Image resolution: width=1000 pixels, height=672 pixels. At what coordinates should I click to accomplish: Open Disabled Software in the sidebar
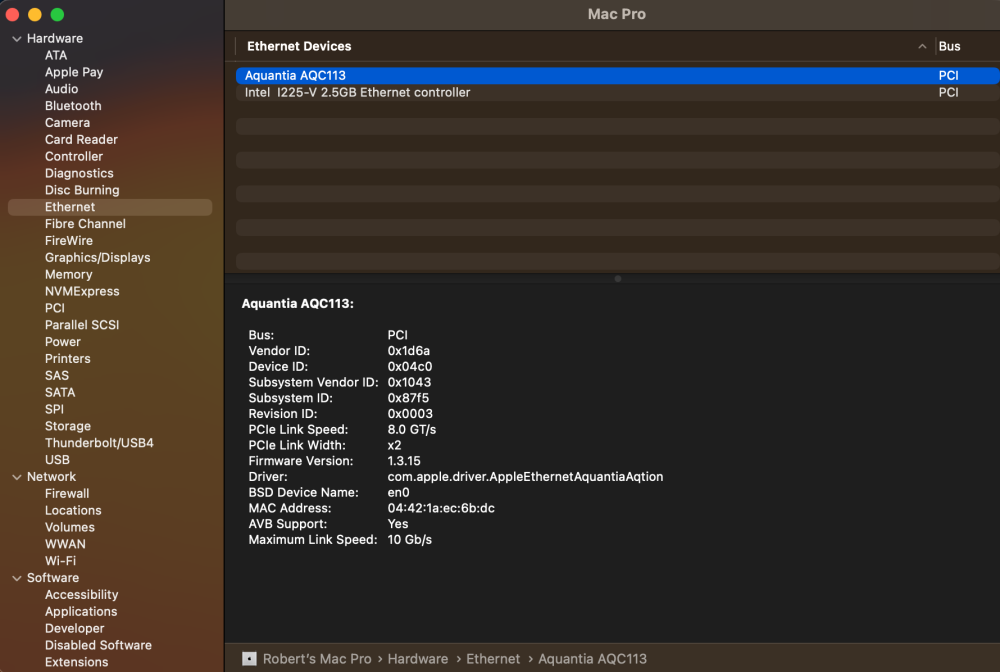pyautogui.click(x=98, y=645)
